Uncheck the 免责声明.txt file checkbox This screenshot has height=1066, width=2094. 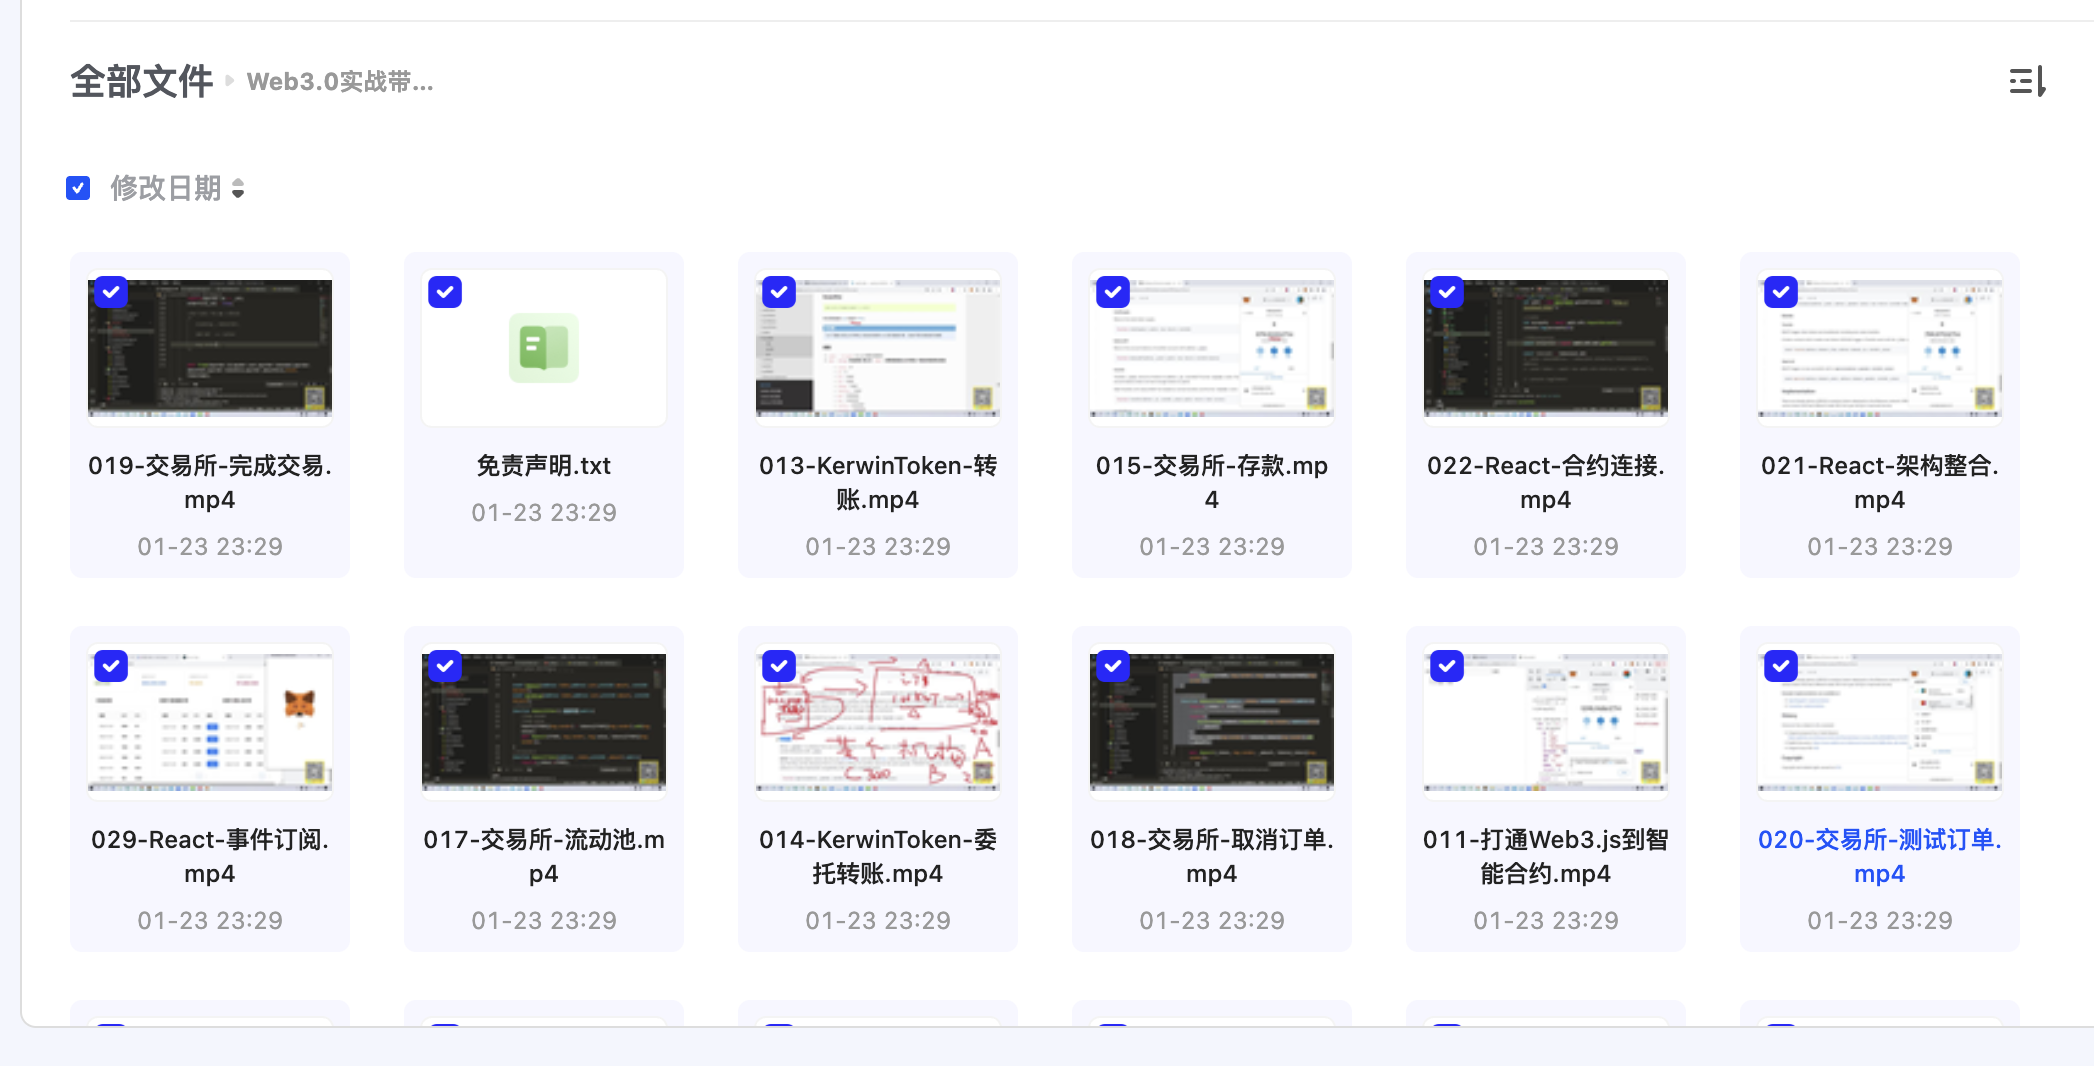(x=445, y=292)
